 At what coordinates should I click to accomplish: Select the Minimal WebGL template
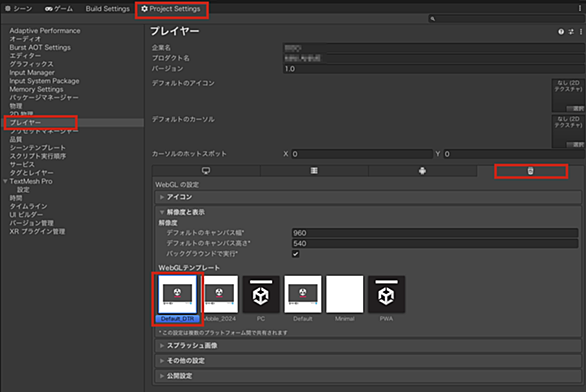pos(345,298)
